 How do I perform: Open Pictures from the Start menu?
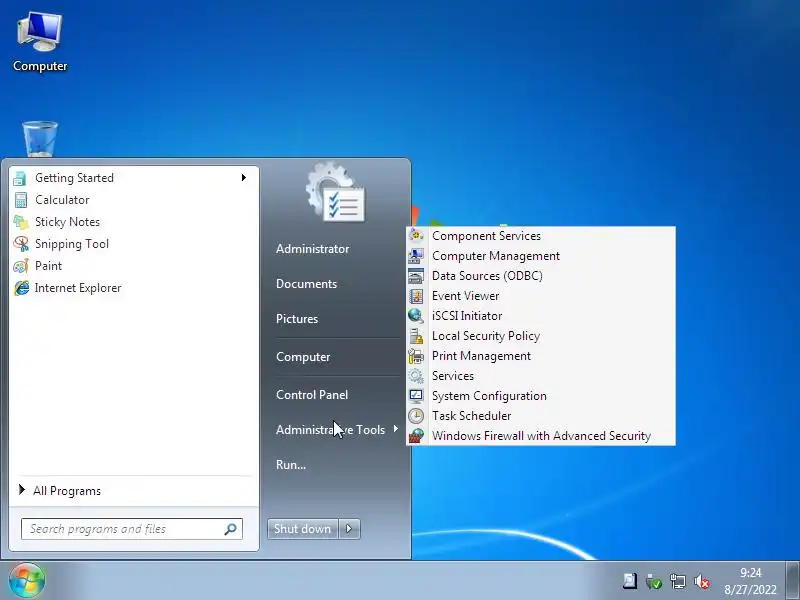pos(297,319)
